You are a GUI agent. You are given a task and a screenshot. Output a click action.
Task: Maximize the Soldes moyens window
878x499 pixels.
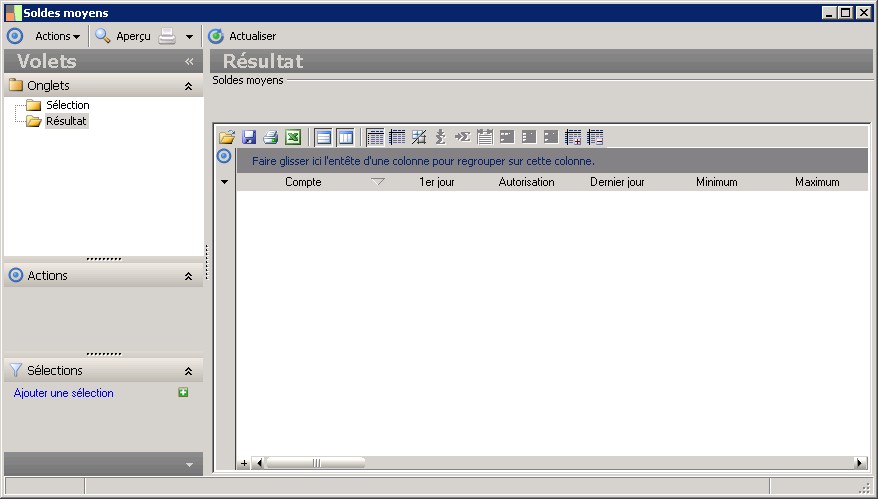click(846, 12)
